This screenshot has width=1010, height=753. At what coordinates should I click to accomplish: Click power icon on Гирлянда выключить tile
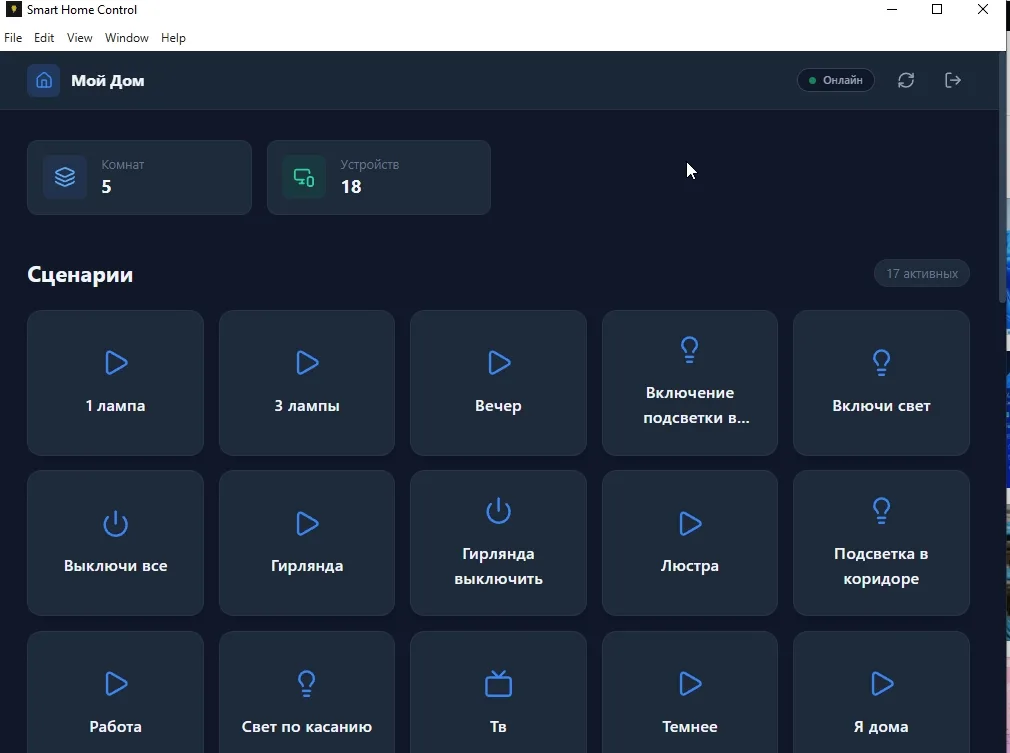498,511
